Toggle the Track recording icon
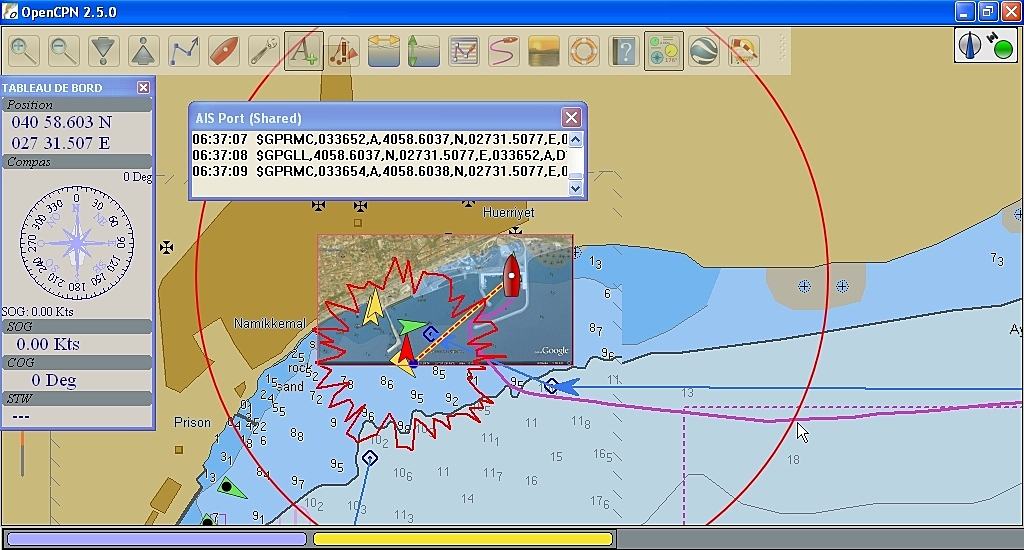The width and height of the screenshot is (1024, 550). coord(504,51)
